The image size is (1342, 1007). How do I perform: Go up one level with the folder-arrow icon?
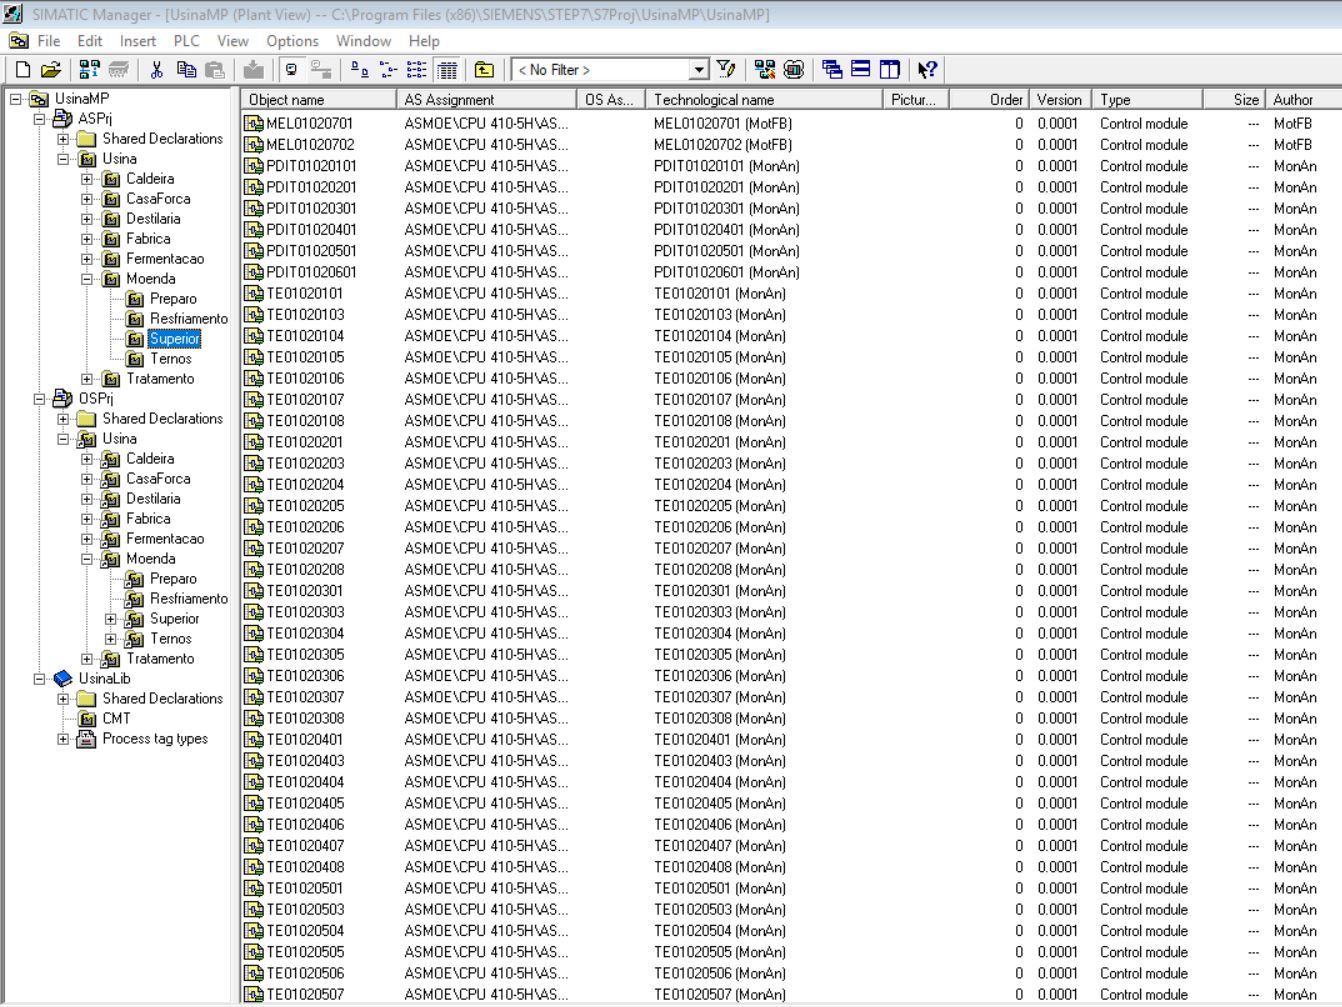pos(484,70)
